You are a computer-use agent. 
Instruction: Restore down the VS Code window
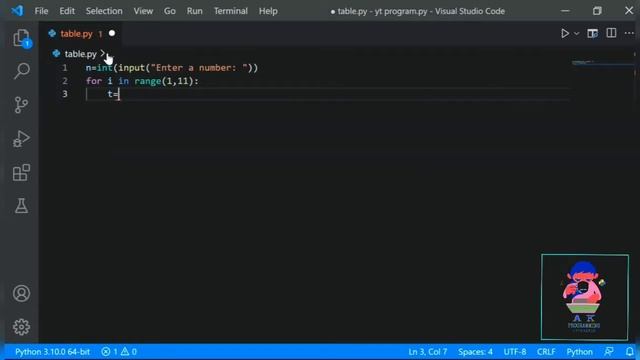point(597,11)
